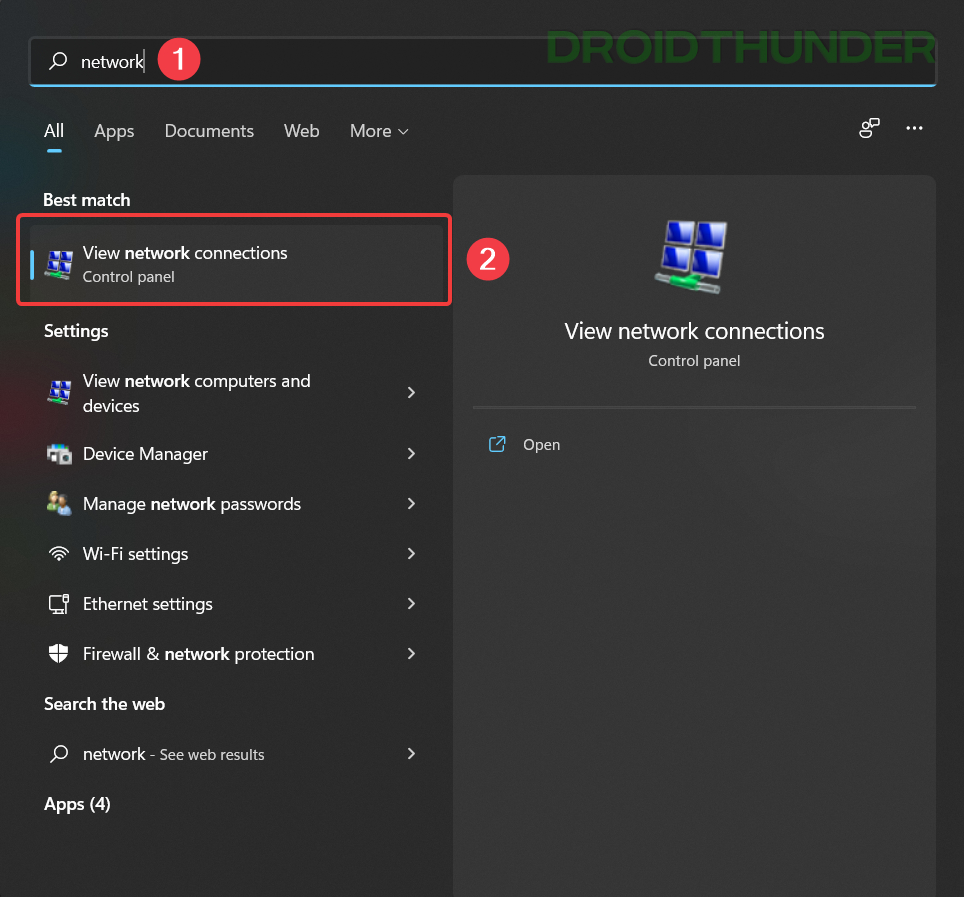
Task: Expand the Manage network passwords chevron
Action: pyautogui.click(x=411, y=504)
